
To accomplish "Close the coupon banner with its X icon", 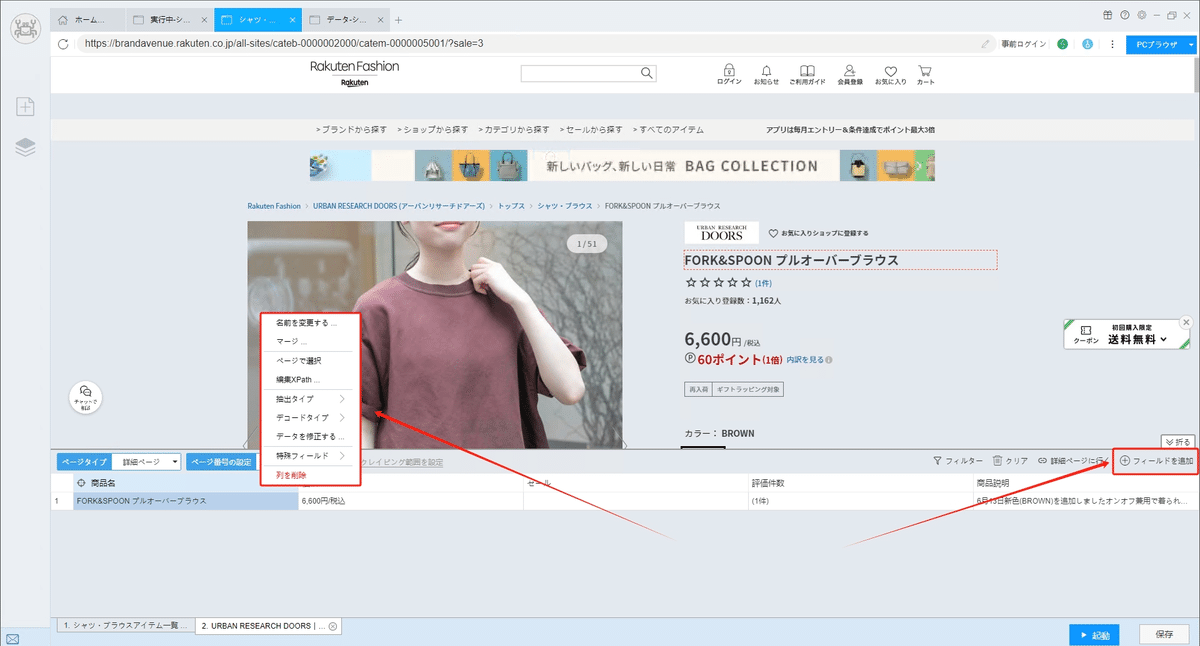I will click(x=1186, y=322).
